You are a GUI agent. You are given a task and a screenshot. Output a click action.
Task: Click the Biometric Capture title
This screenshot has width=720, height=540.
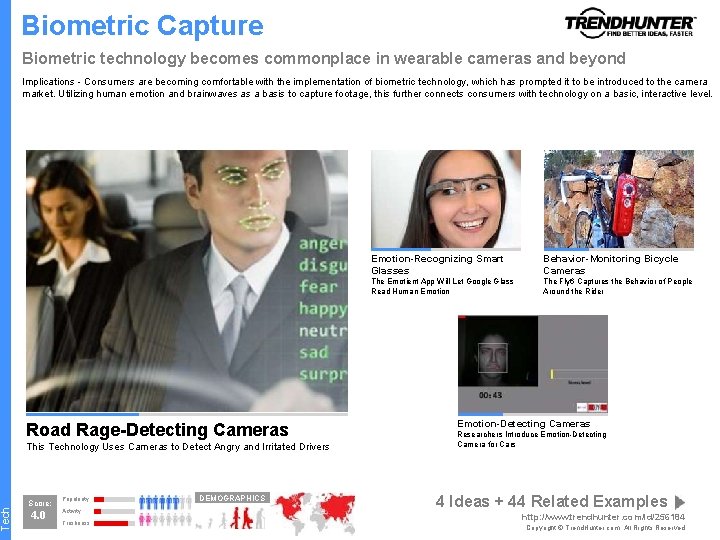click(142, 25)
